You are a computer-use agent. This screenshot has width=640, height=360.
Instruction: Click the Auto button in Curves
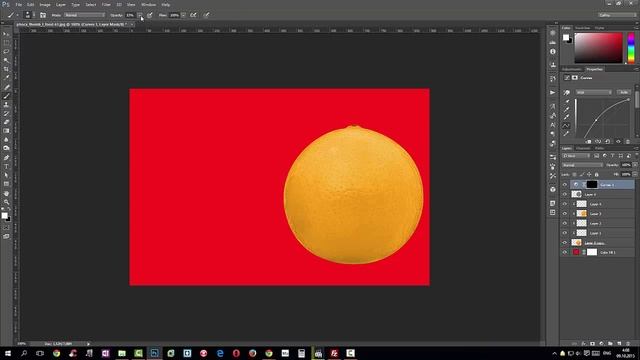tap(624, 93)
